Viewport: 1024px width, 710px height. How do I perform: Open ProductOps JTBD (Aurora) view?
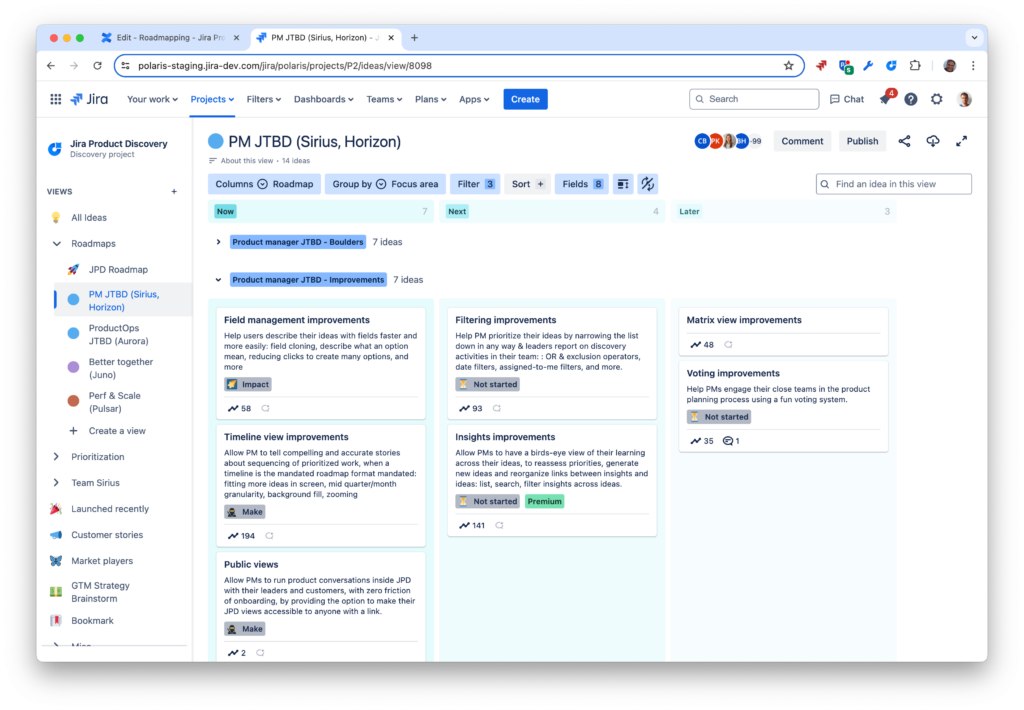(x=118, y=334)
